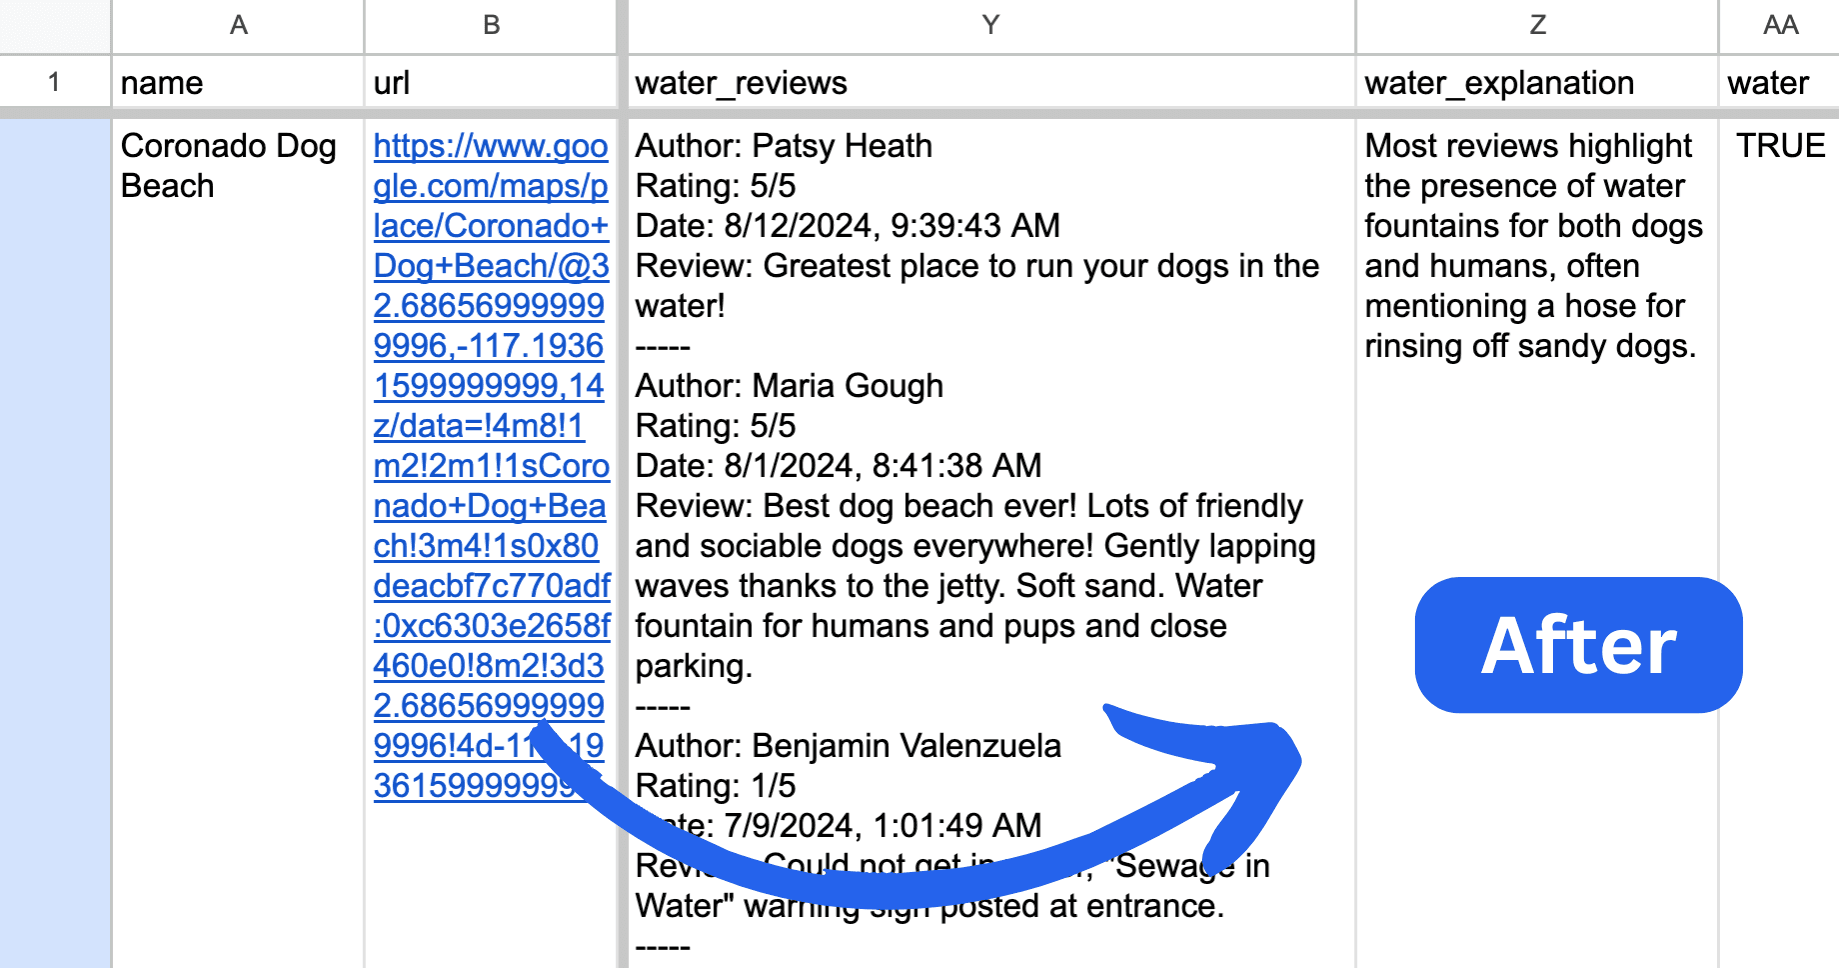Click the 'name' header cell

238,82
